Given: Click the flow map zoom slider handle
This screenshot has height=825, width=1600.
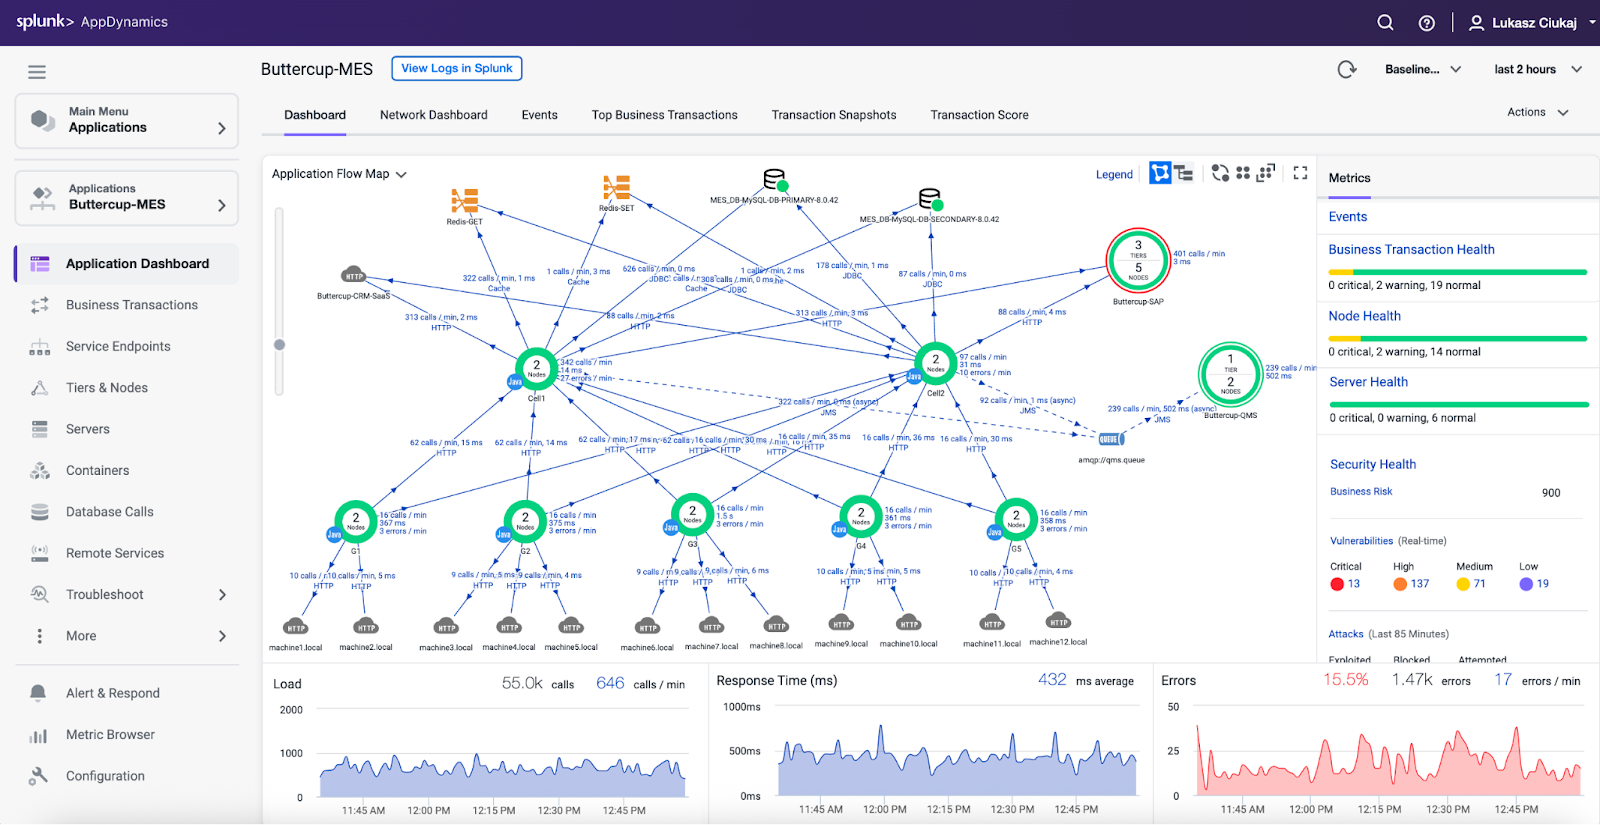Looking at the screenshot, I should point(280,345).
